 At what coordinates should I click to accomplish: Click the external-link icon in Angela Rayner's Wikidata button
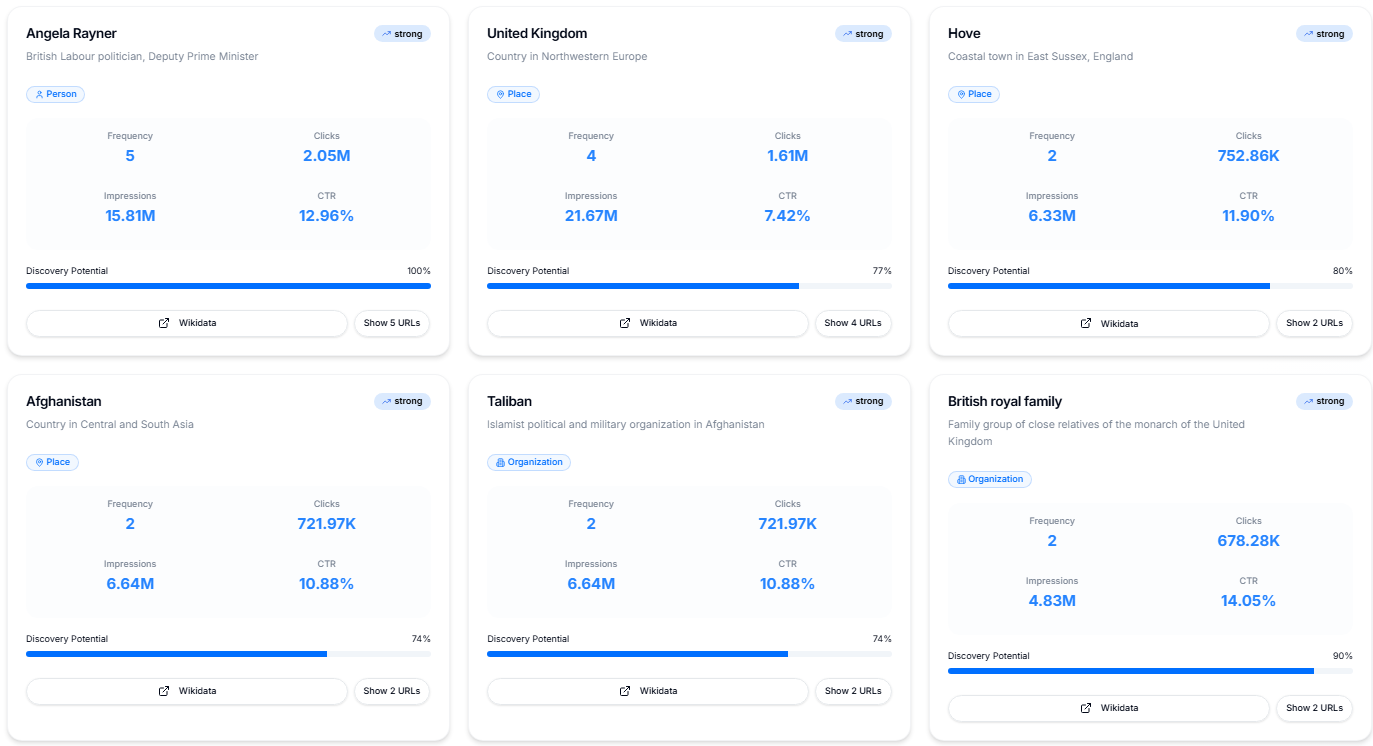(162, 323)
